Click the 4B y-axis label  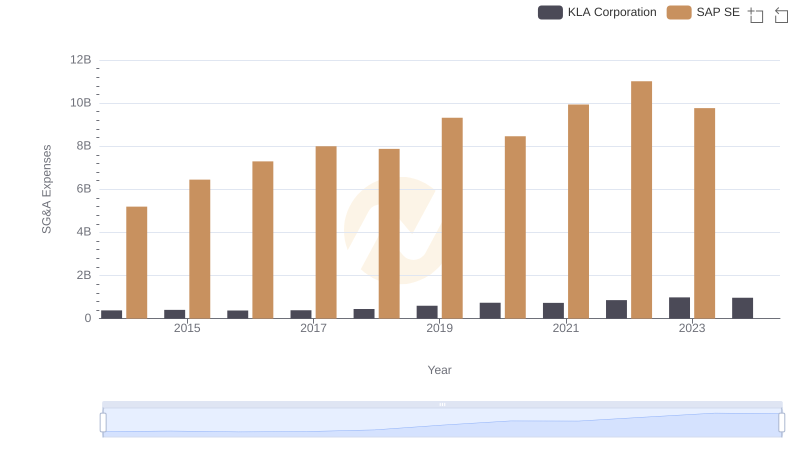84,232
